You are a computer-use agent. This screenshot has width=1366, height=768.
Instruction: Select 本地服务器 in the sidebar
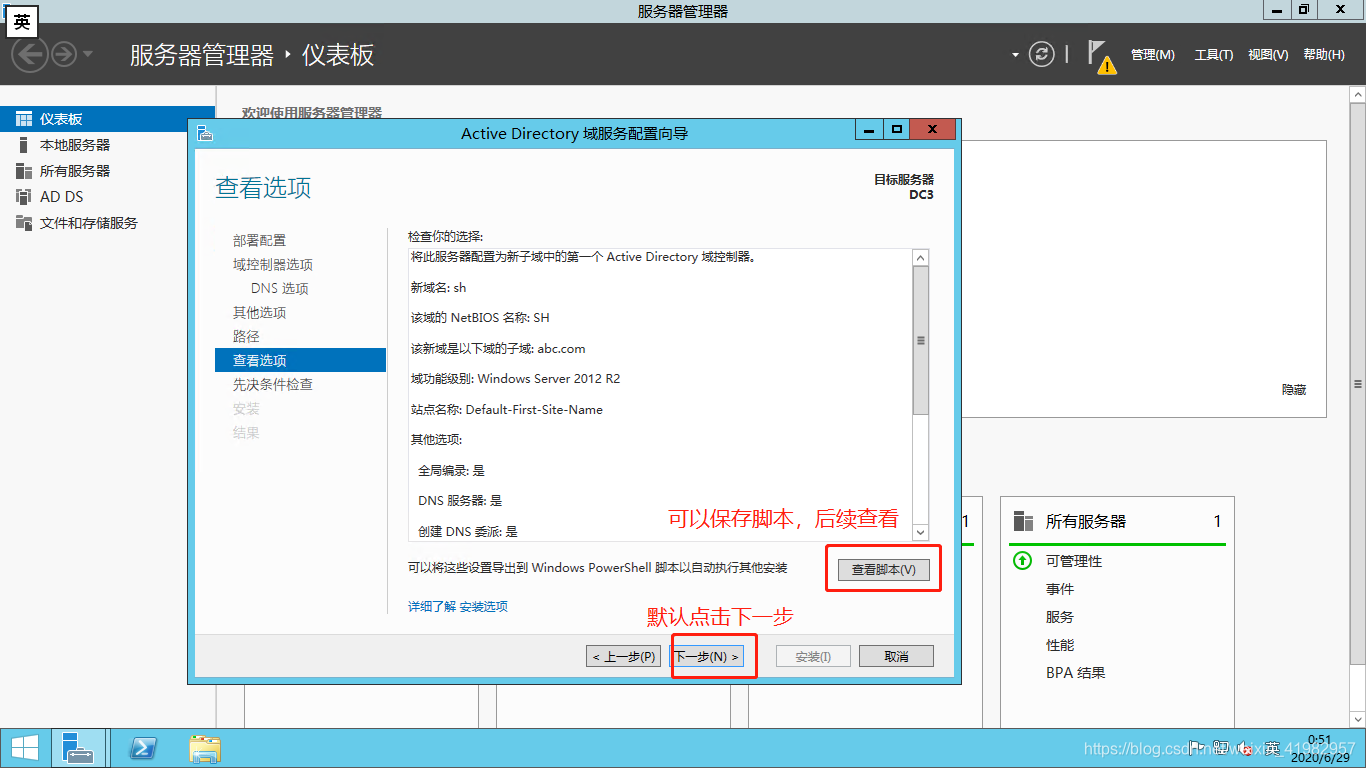click(107, 145)
